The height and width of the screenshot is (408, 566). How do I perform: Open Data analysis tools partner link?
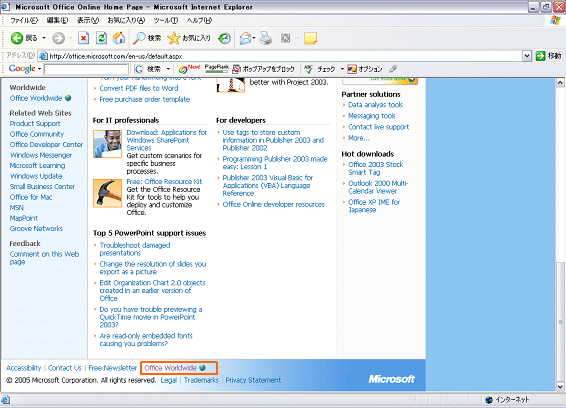click(375, 105)
